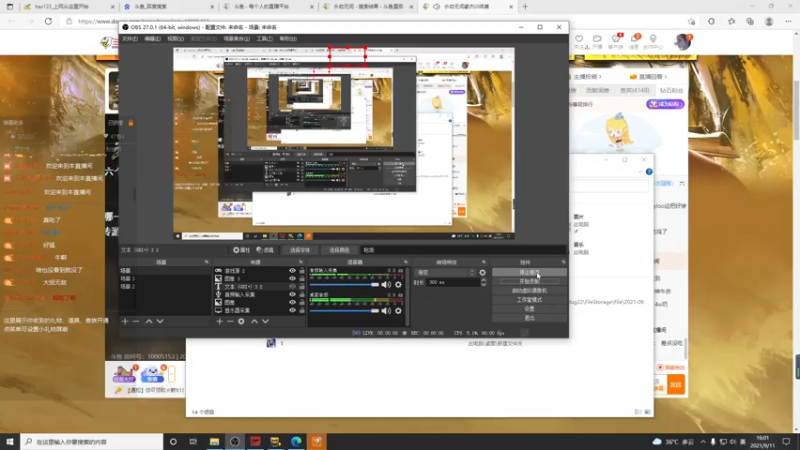Open new browser tab with plus
Image resolution: width=800 pixels, height=450 pixels.
[525, 7]
